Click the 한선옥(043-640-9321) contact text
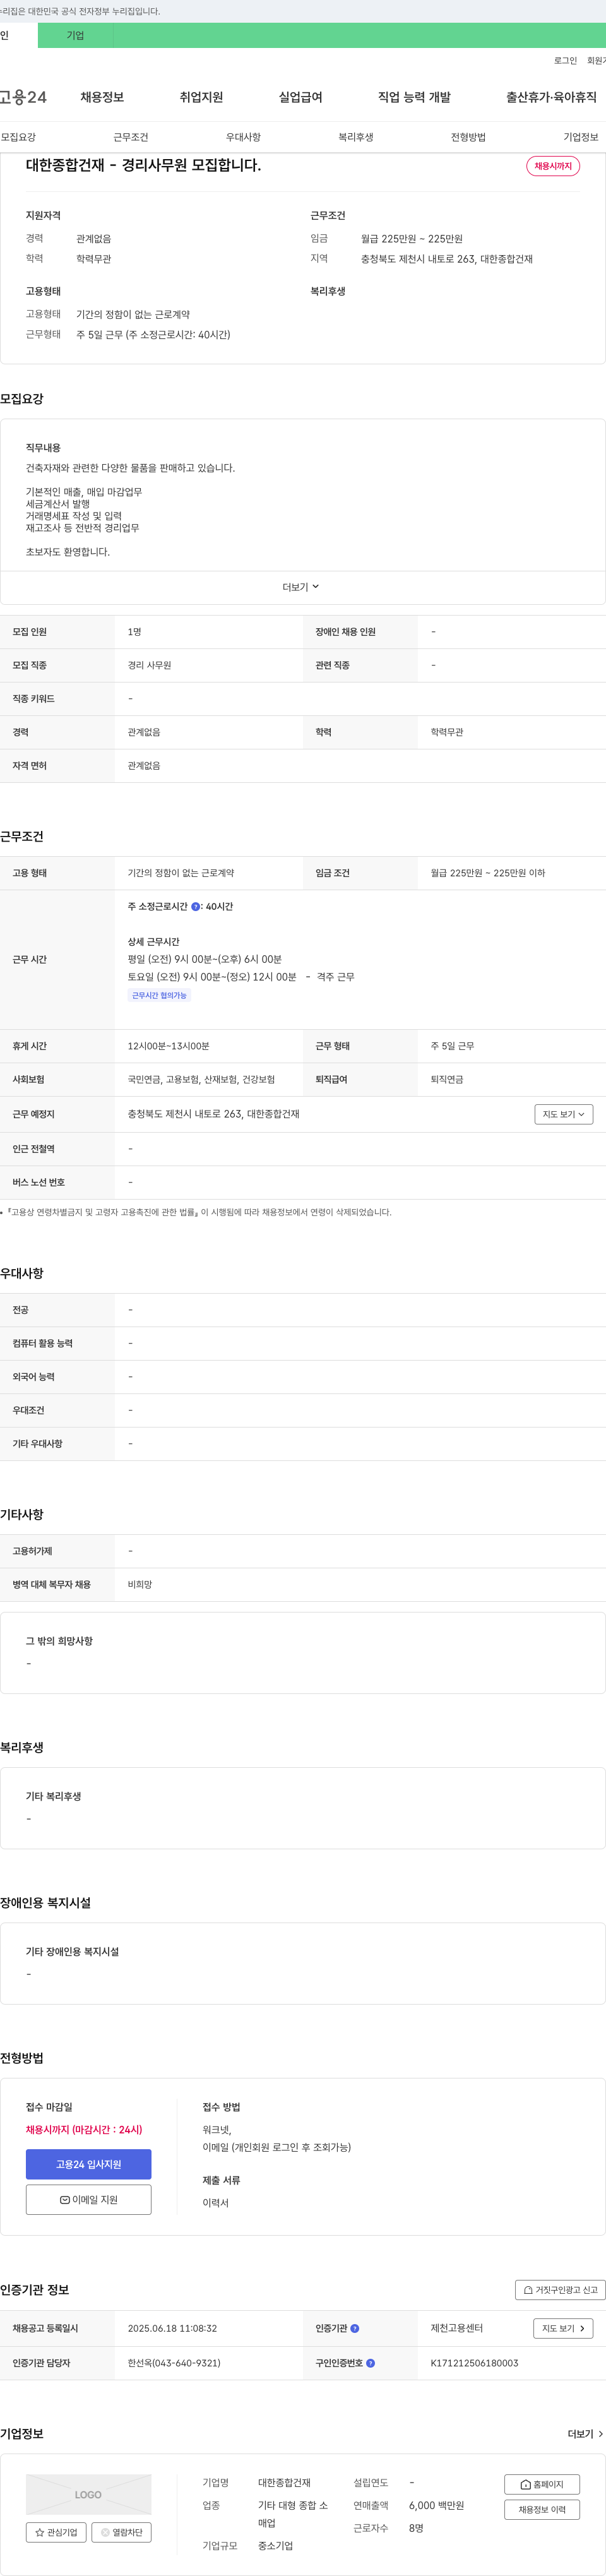 (x=174, y=2363)
